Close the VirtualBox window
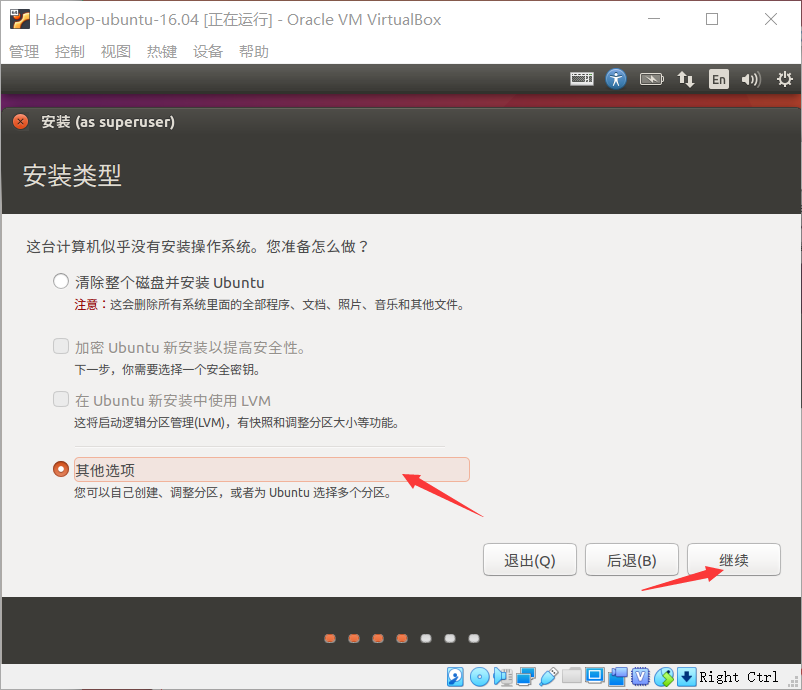The image size is (802, 690). click(771, 19)
